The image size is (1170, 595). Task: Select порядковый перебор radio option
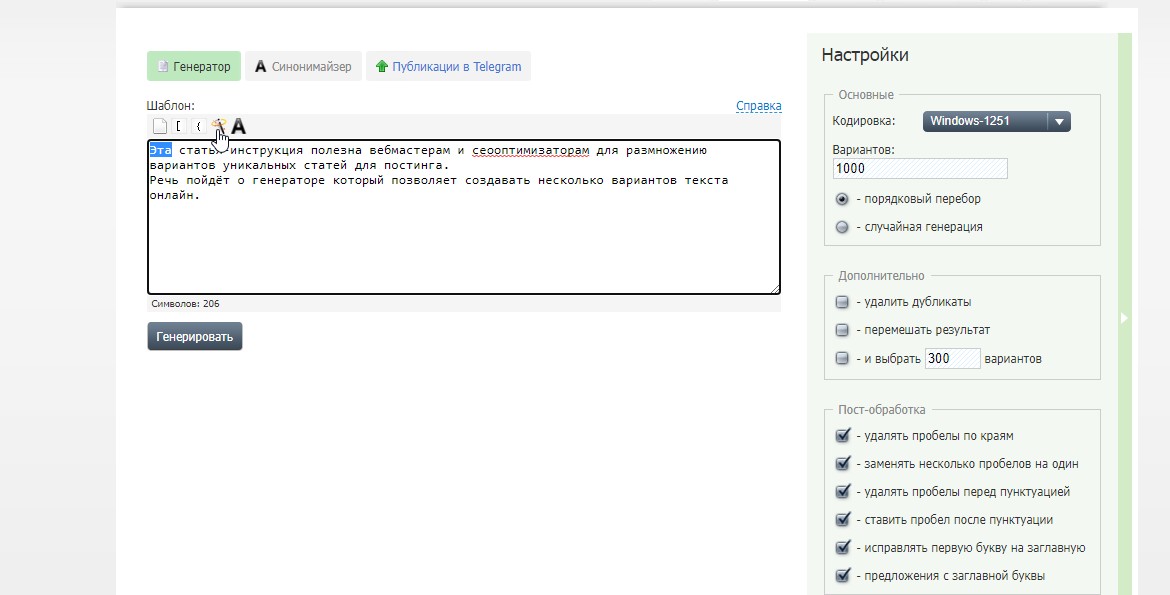coord(842,199)
